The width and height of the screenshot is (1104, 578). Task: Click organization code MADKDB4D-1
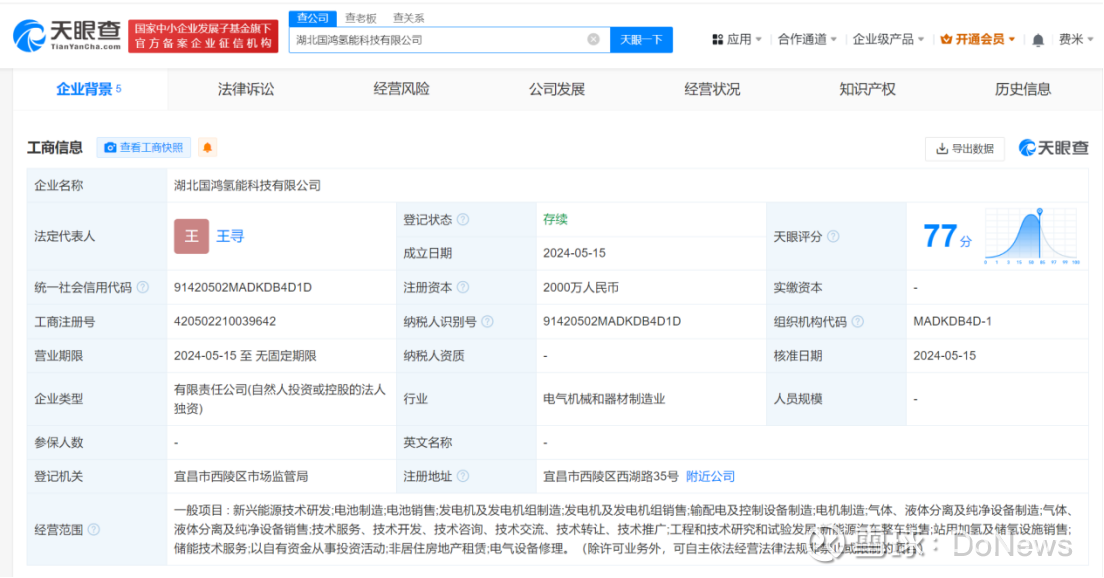(952, 321)
